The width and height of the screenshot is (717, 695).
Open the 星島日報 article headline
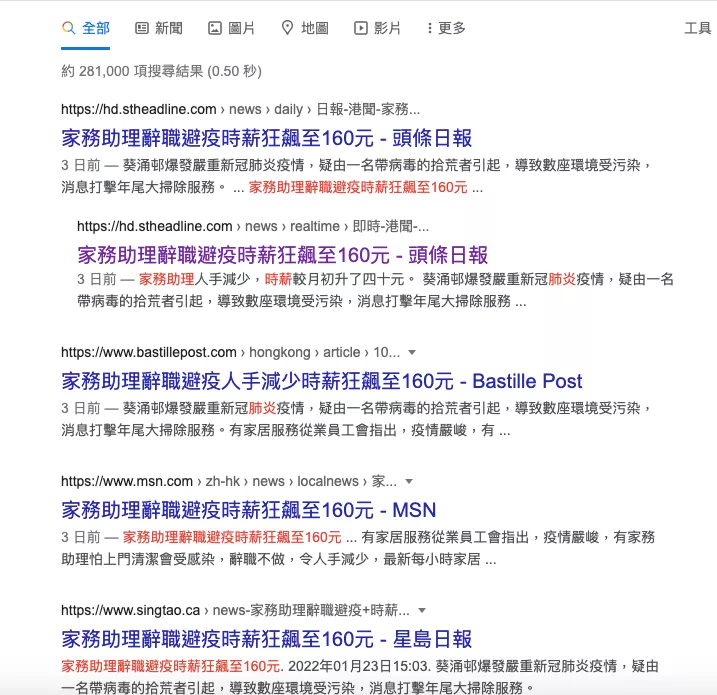(x=267, y=639)
